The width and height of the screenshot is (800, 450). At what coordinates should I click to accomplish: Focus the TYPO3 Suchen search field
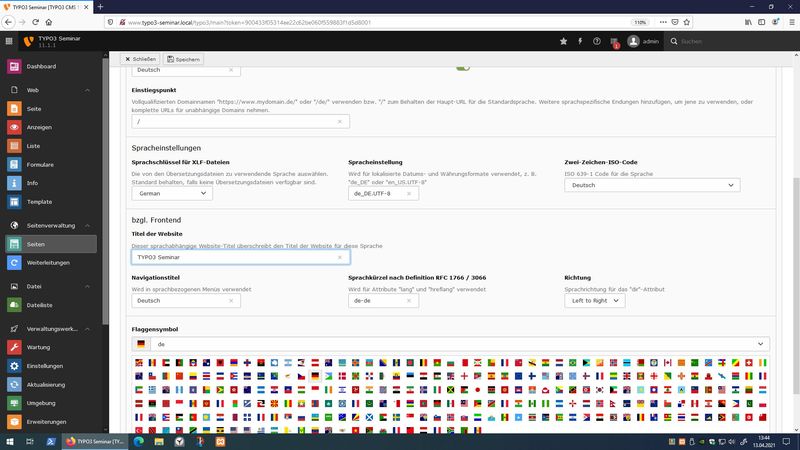(730, 41)
